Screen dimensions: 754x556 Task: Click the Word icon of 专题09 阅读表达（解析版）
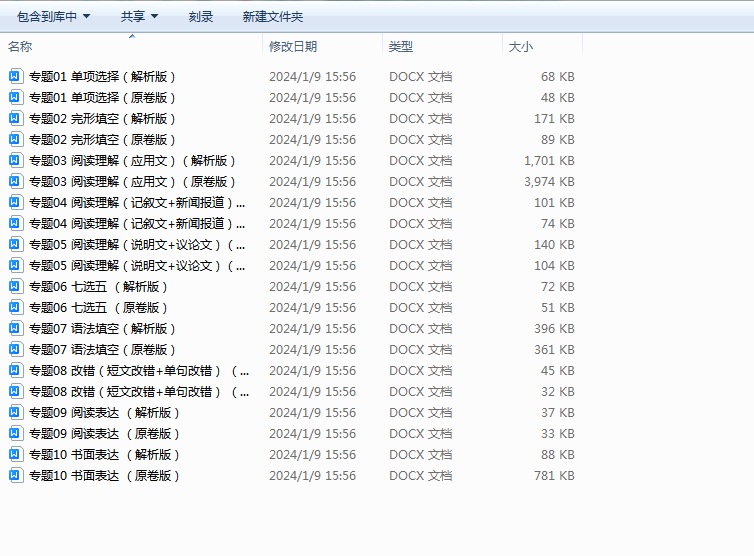[x=15, y=413]
